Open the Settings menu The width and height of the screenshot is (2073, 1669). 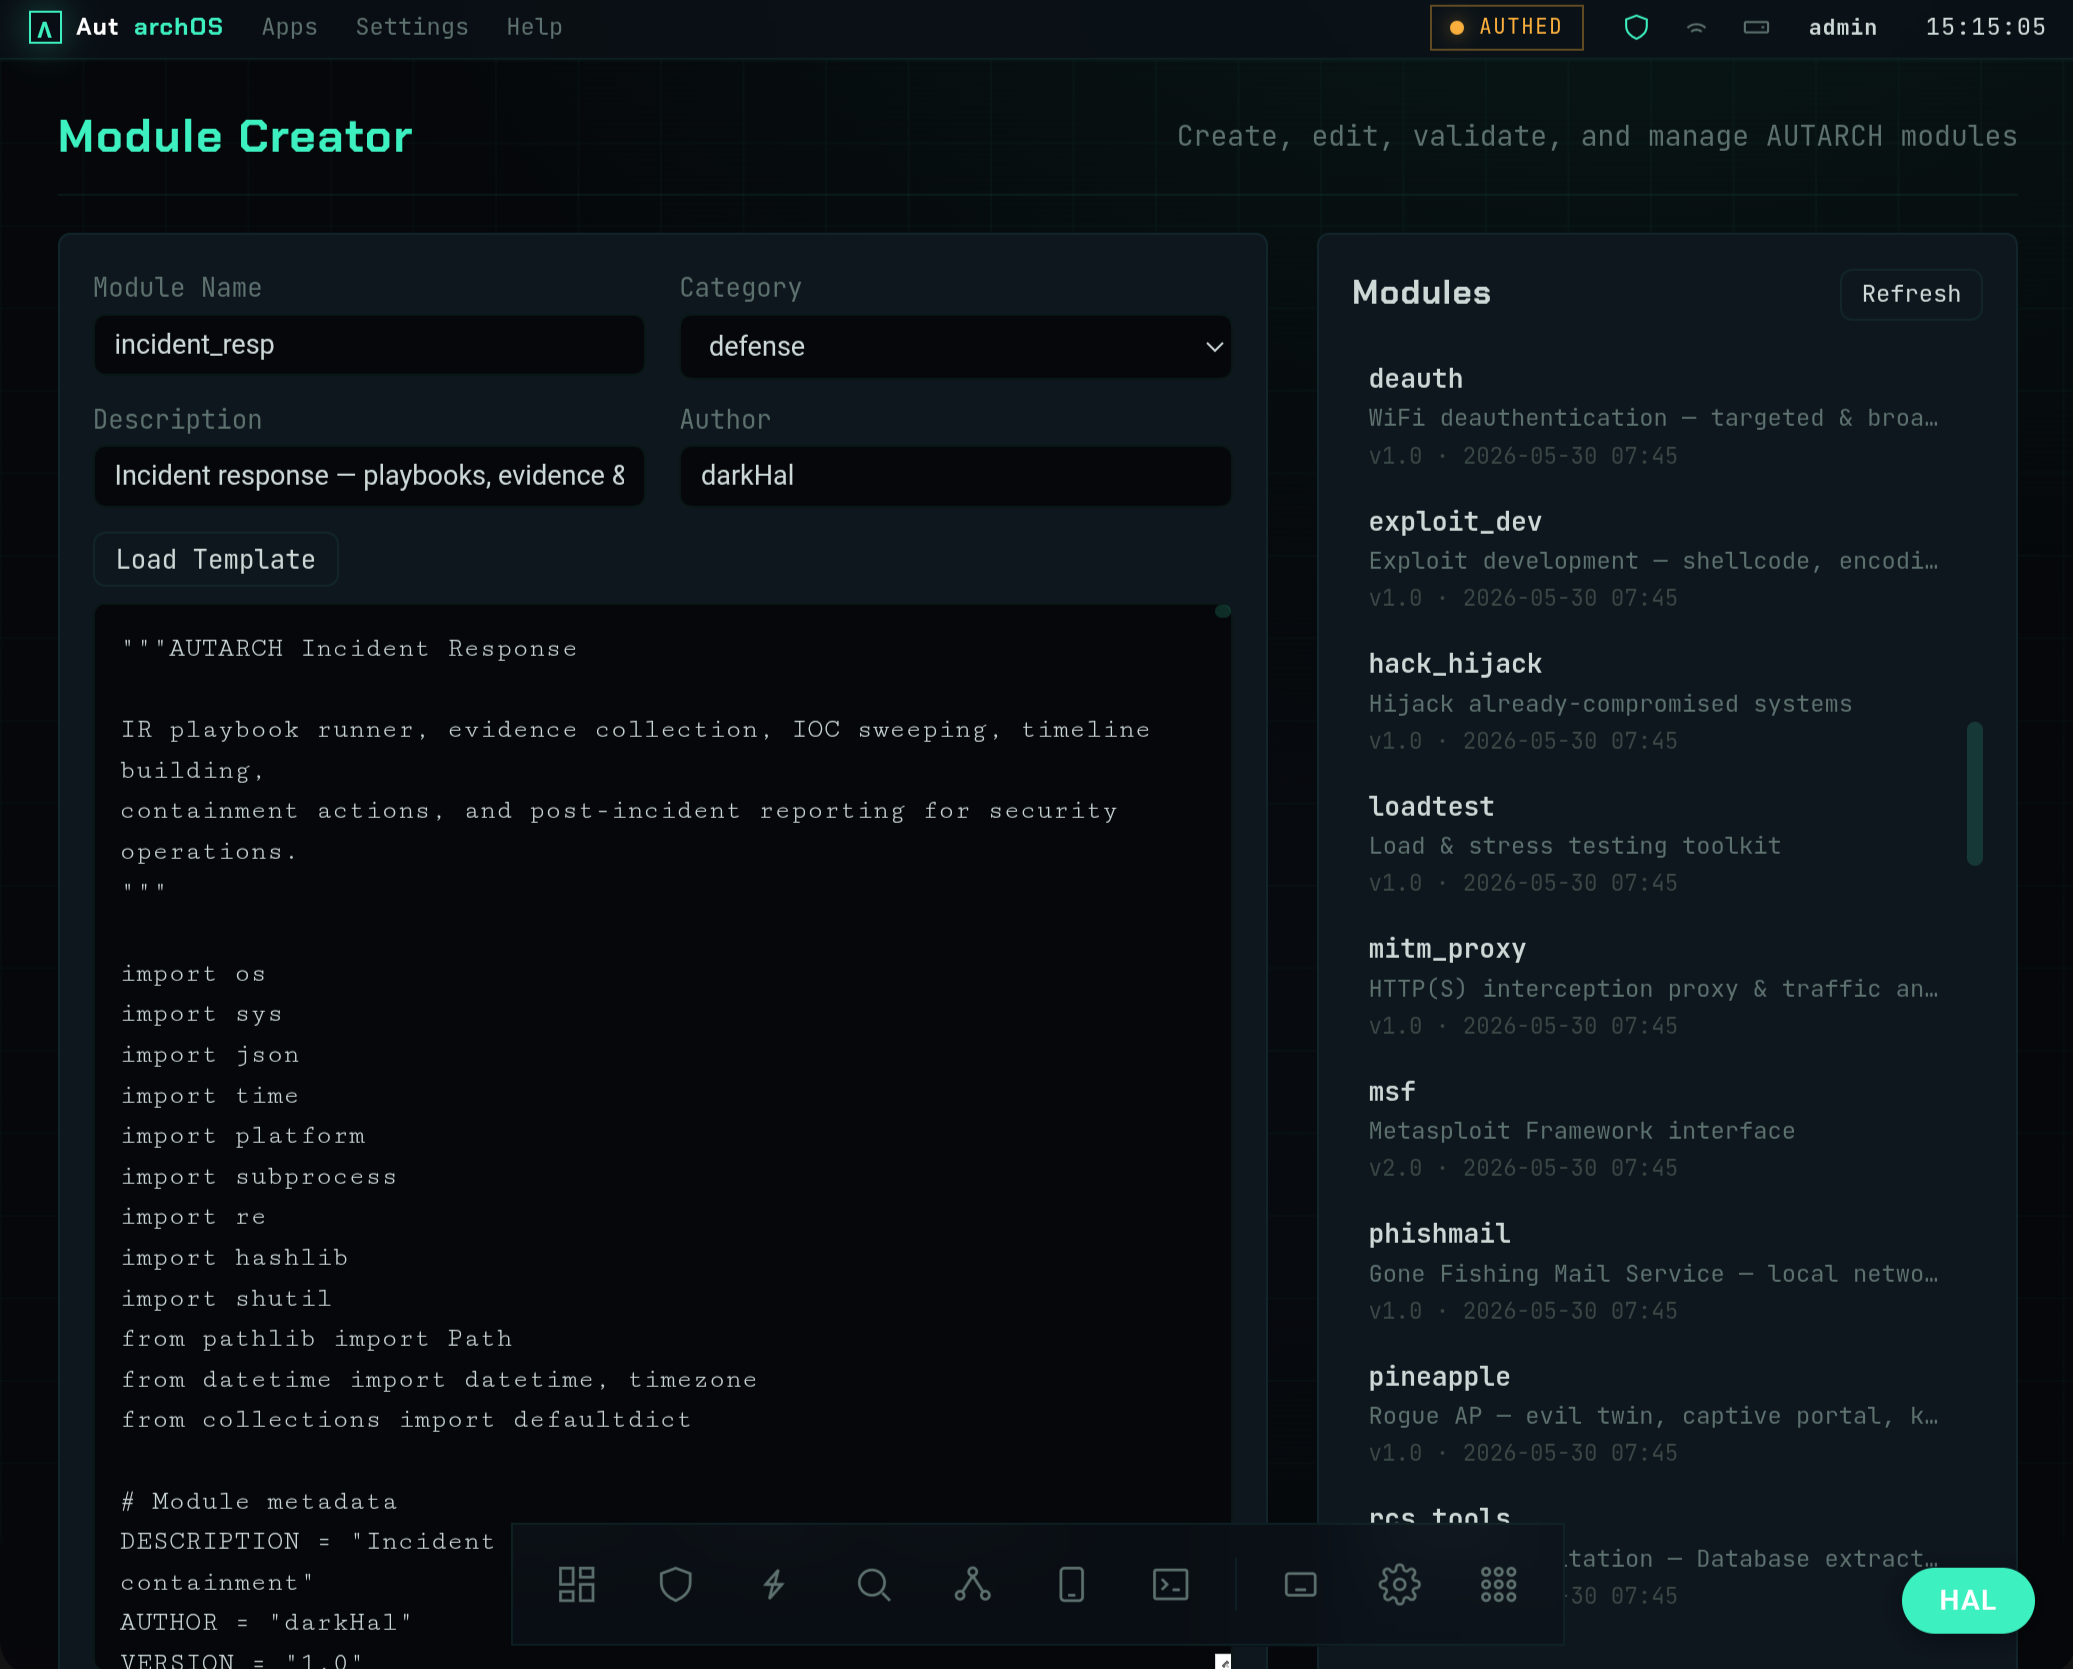(x=412, y=27)
